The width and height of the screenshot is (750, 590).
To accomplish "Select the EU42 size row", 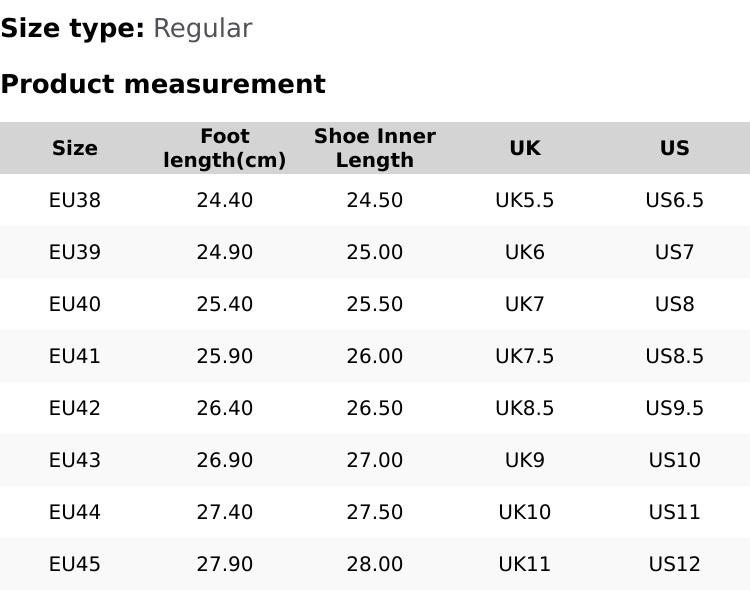I will [x=75, y=408].
